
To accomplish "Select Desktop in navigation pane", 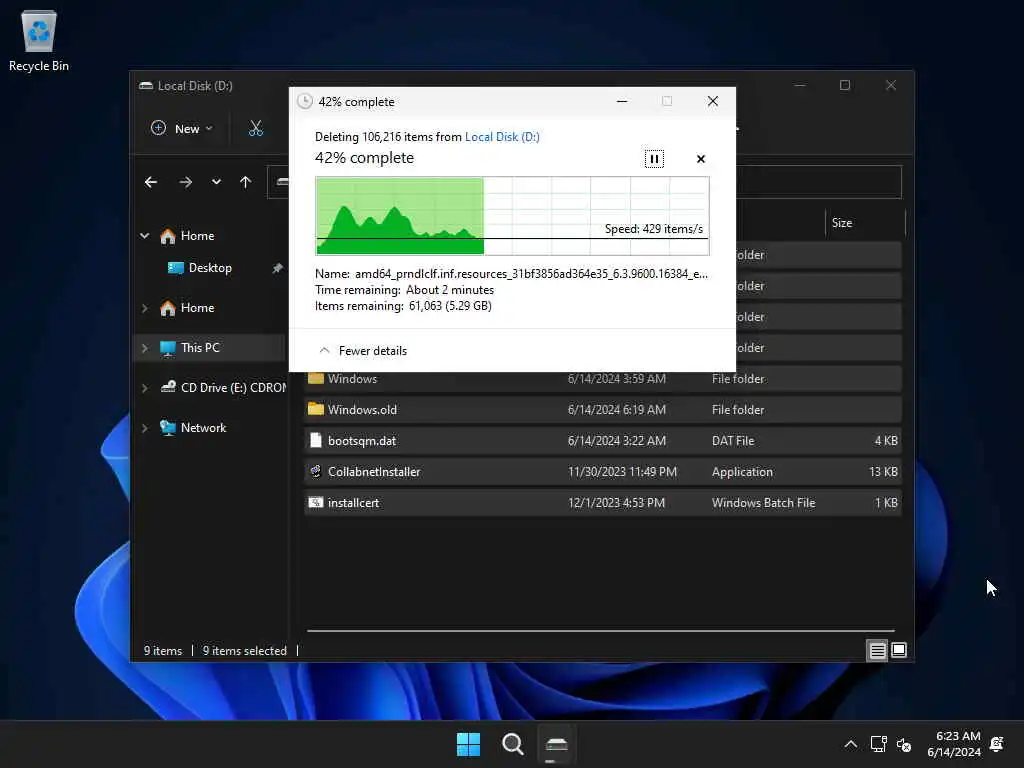I will 210,268.
